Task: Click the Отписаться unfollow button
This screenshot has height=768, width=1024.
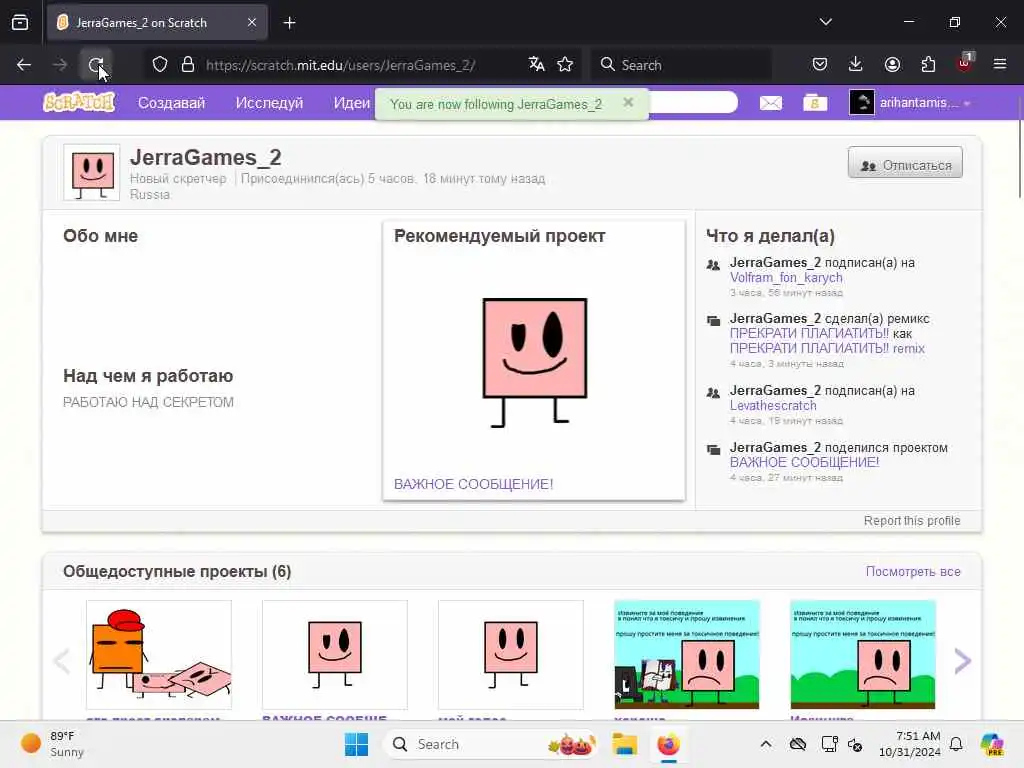Action: point(905,163)
